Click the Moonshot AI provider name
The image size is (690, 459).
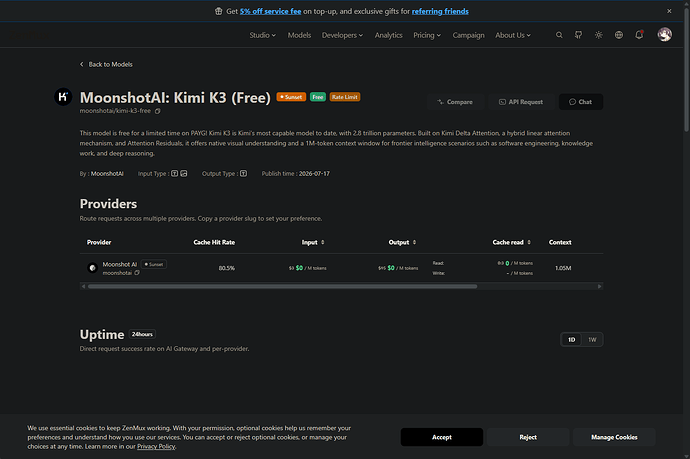[120, 264]
